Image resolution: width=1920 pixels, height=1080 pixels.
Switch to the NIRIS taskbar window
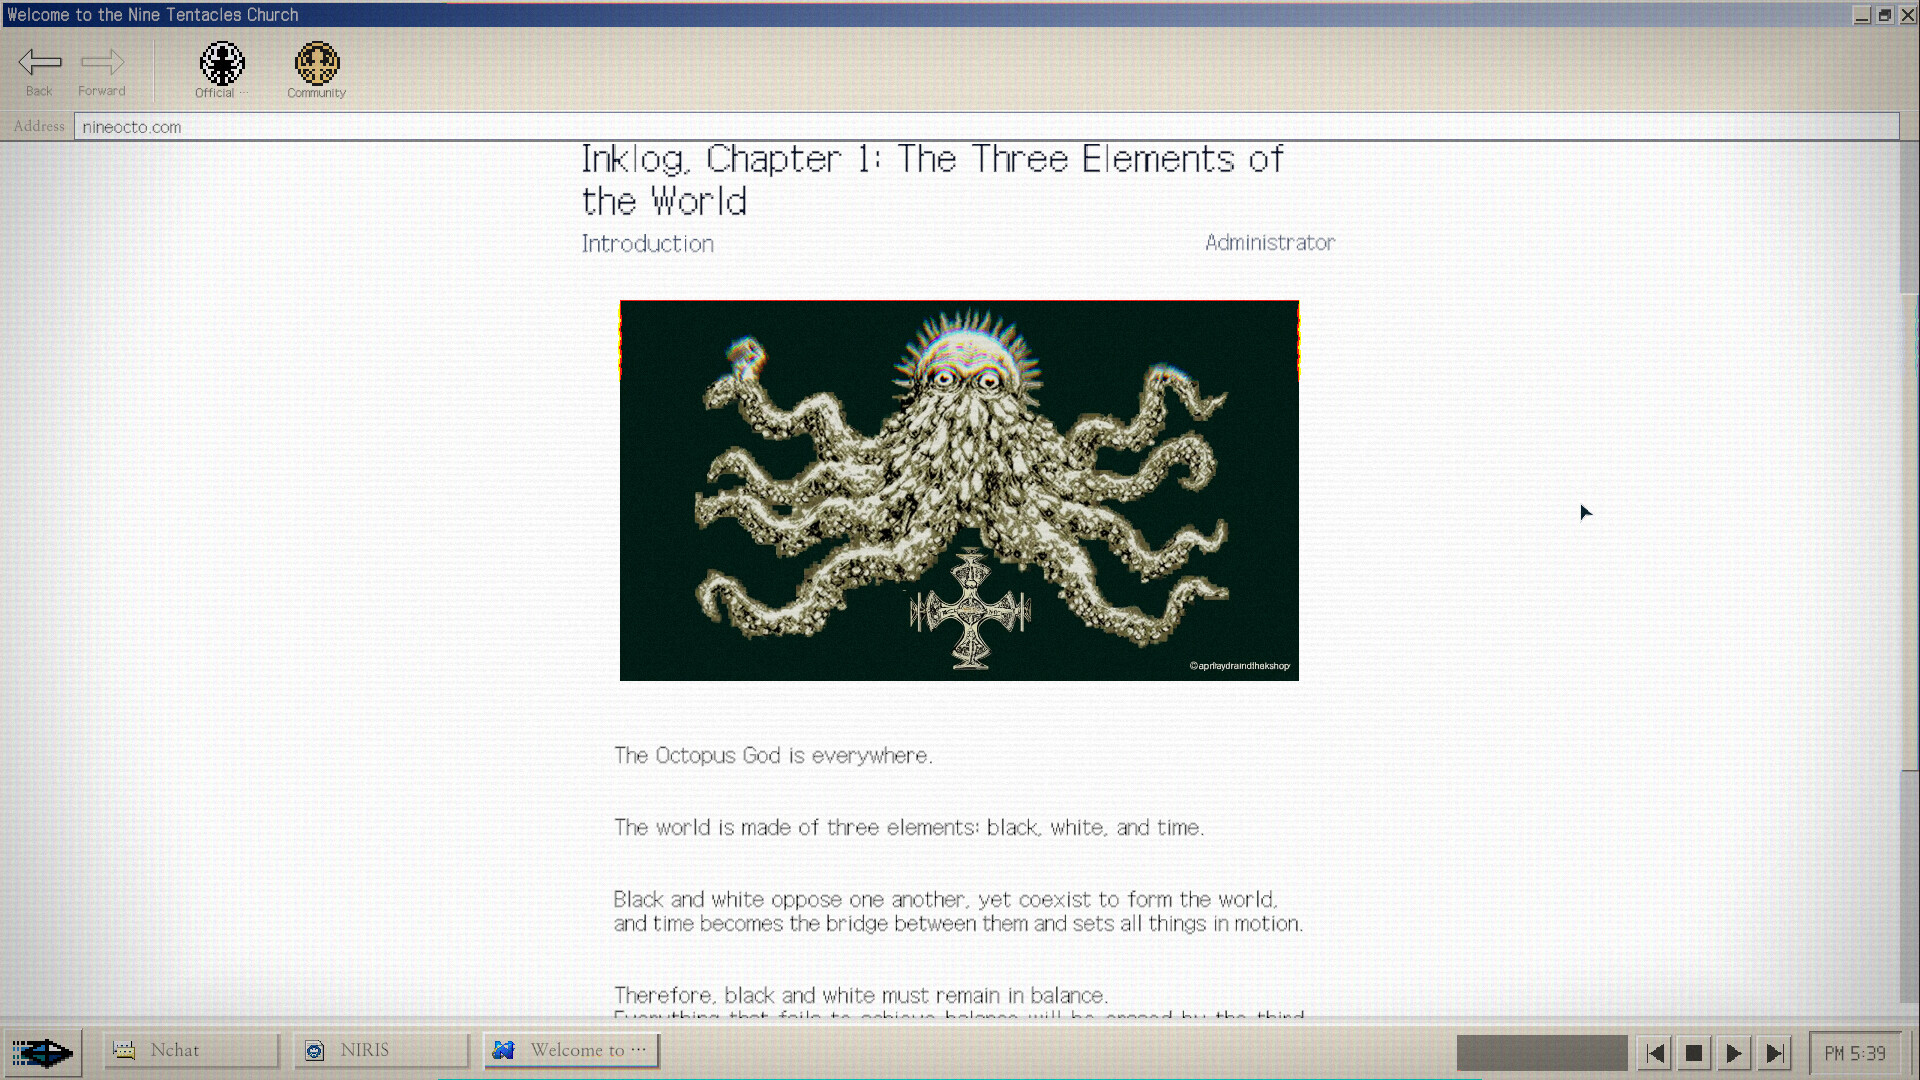381,1050
